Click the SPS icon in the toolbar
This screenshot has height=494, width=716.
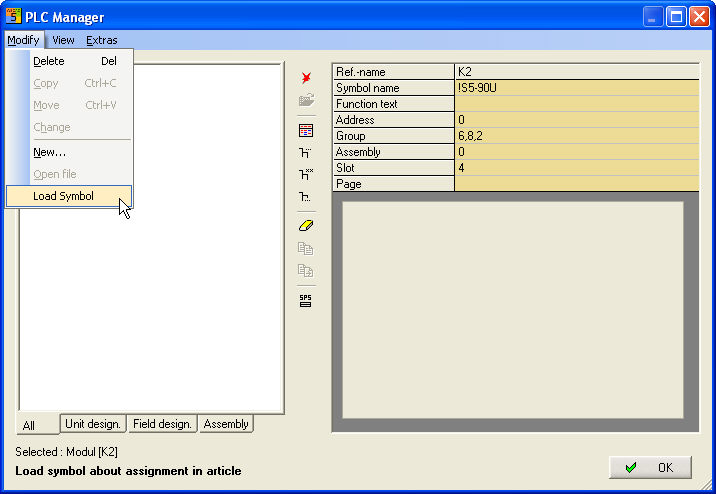[305, 301]
